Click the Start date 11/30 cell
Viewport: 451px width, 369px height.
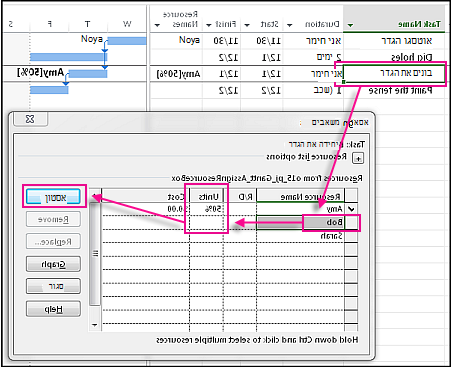pyautogui.click(x=262, y=41)
